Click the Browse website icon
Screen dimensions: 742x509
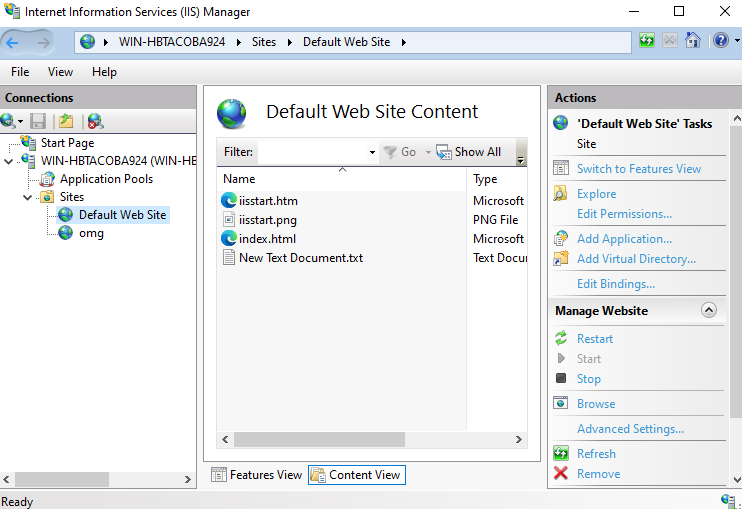point(561,403)
